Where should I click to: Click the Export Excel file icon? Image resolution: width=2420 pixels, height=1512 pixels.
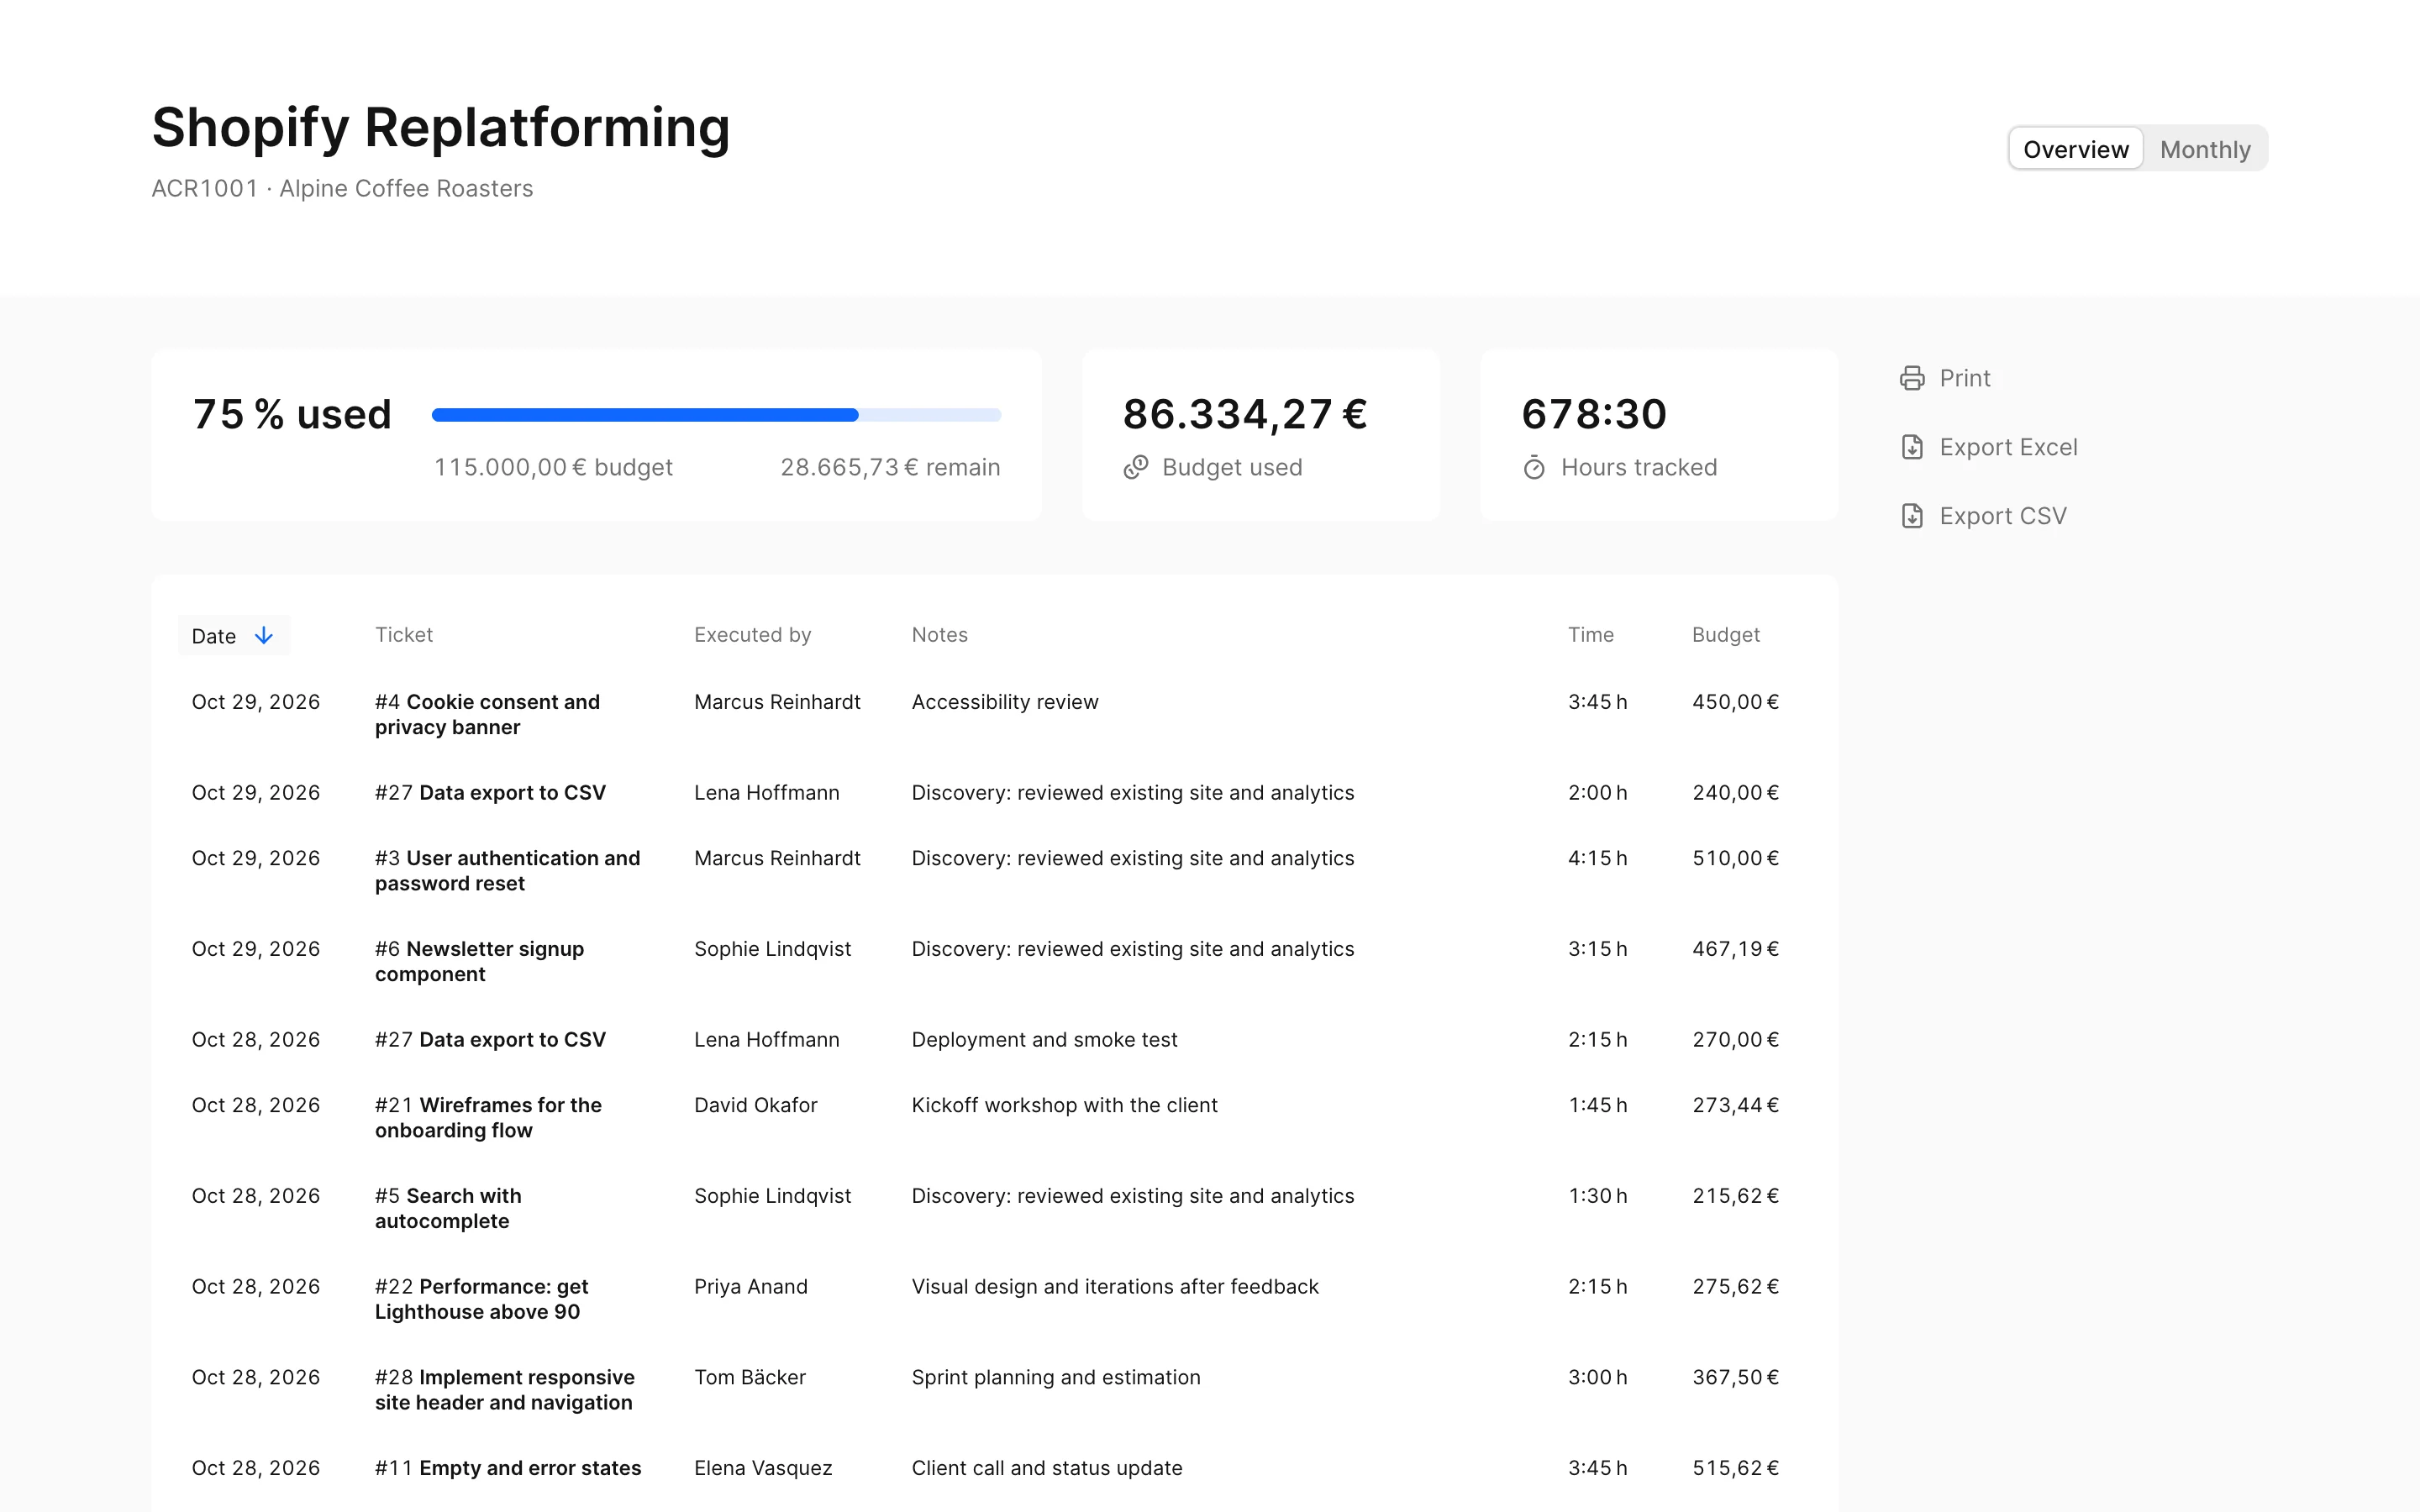tap(1911, 447)
